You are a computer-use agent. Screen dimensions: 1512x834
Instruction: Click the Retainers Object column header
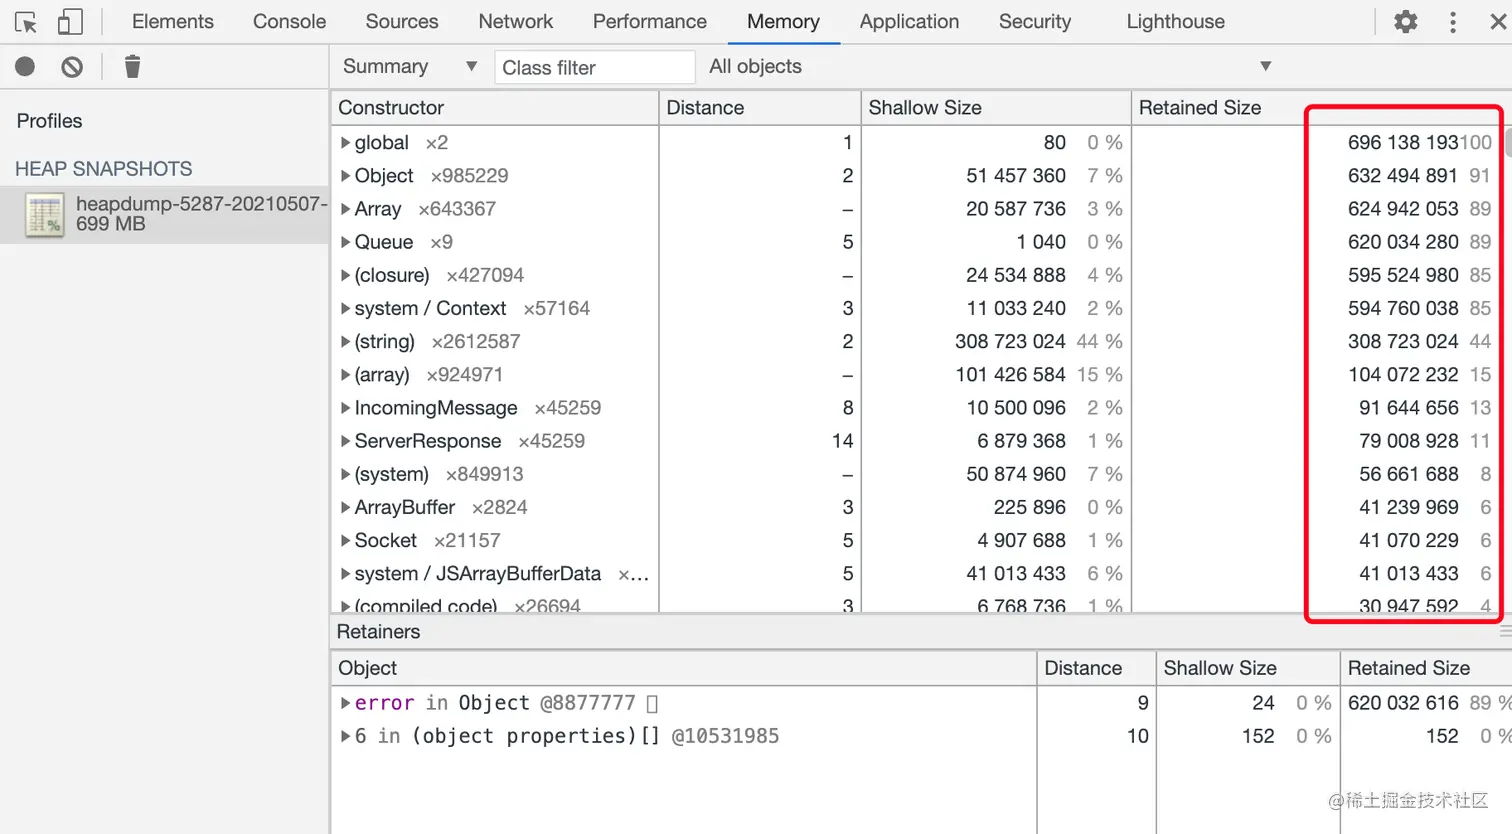pos(683,668)
